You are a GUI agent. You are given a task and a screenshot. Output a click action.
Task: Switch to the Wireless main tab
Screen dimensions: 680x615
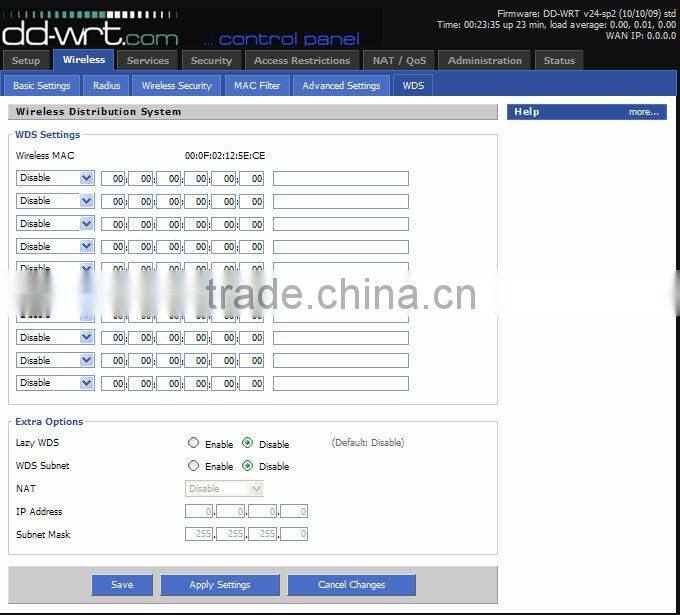click(x=84, y=59)
